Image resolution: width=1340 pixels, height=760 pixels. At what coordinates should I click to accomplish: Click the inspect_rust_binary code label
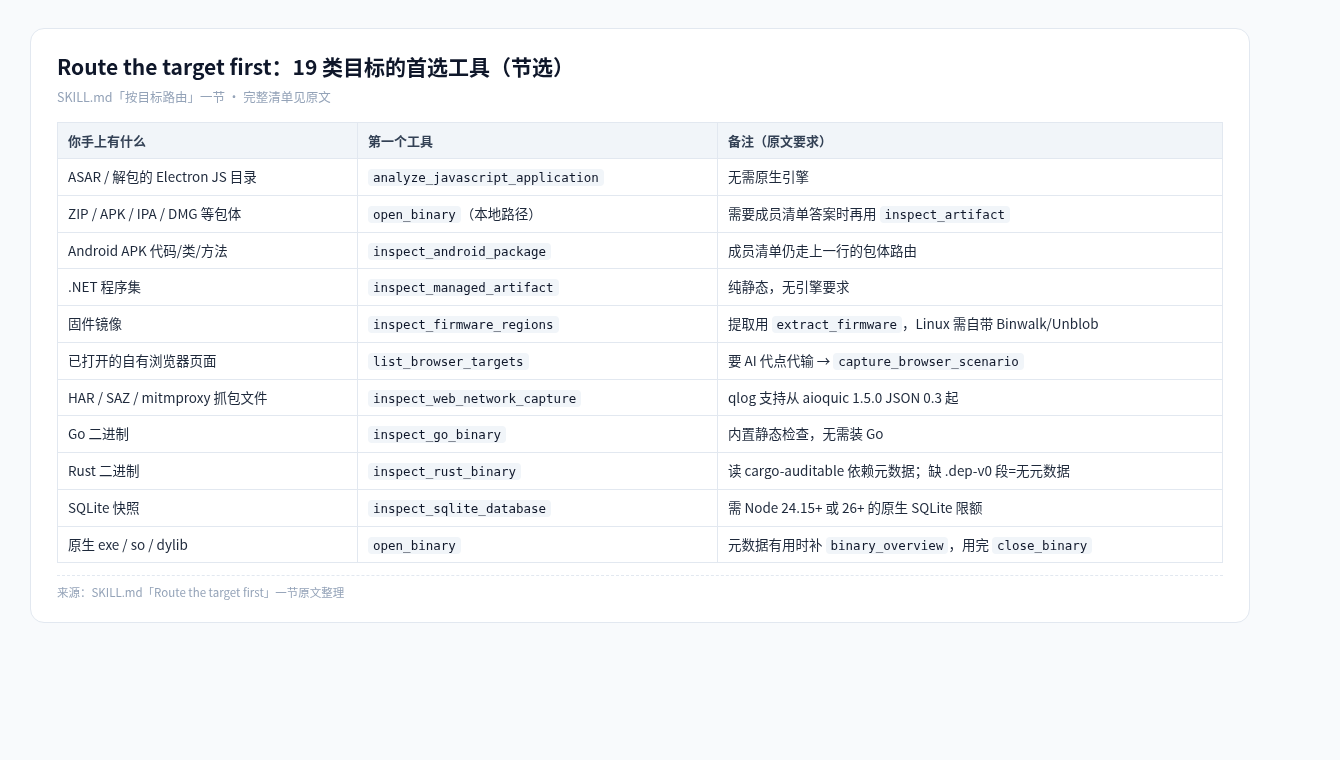pyautogui.click(x=444, y=472)
